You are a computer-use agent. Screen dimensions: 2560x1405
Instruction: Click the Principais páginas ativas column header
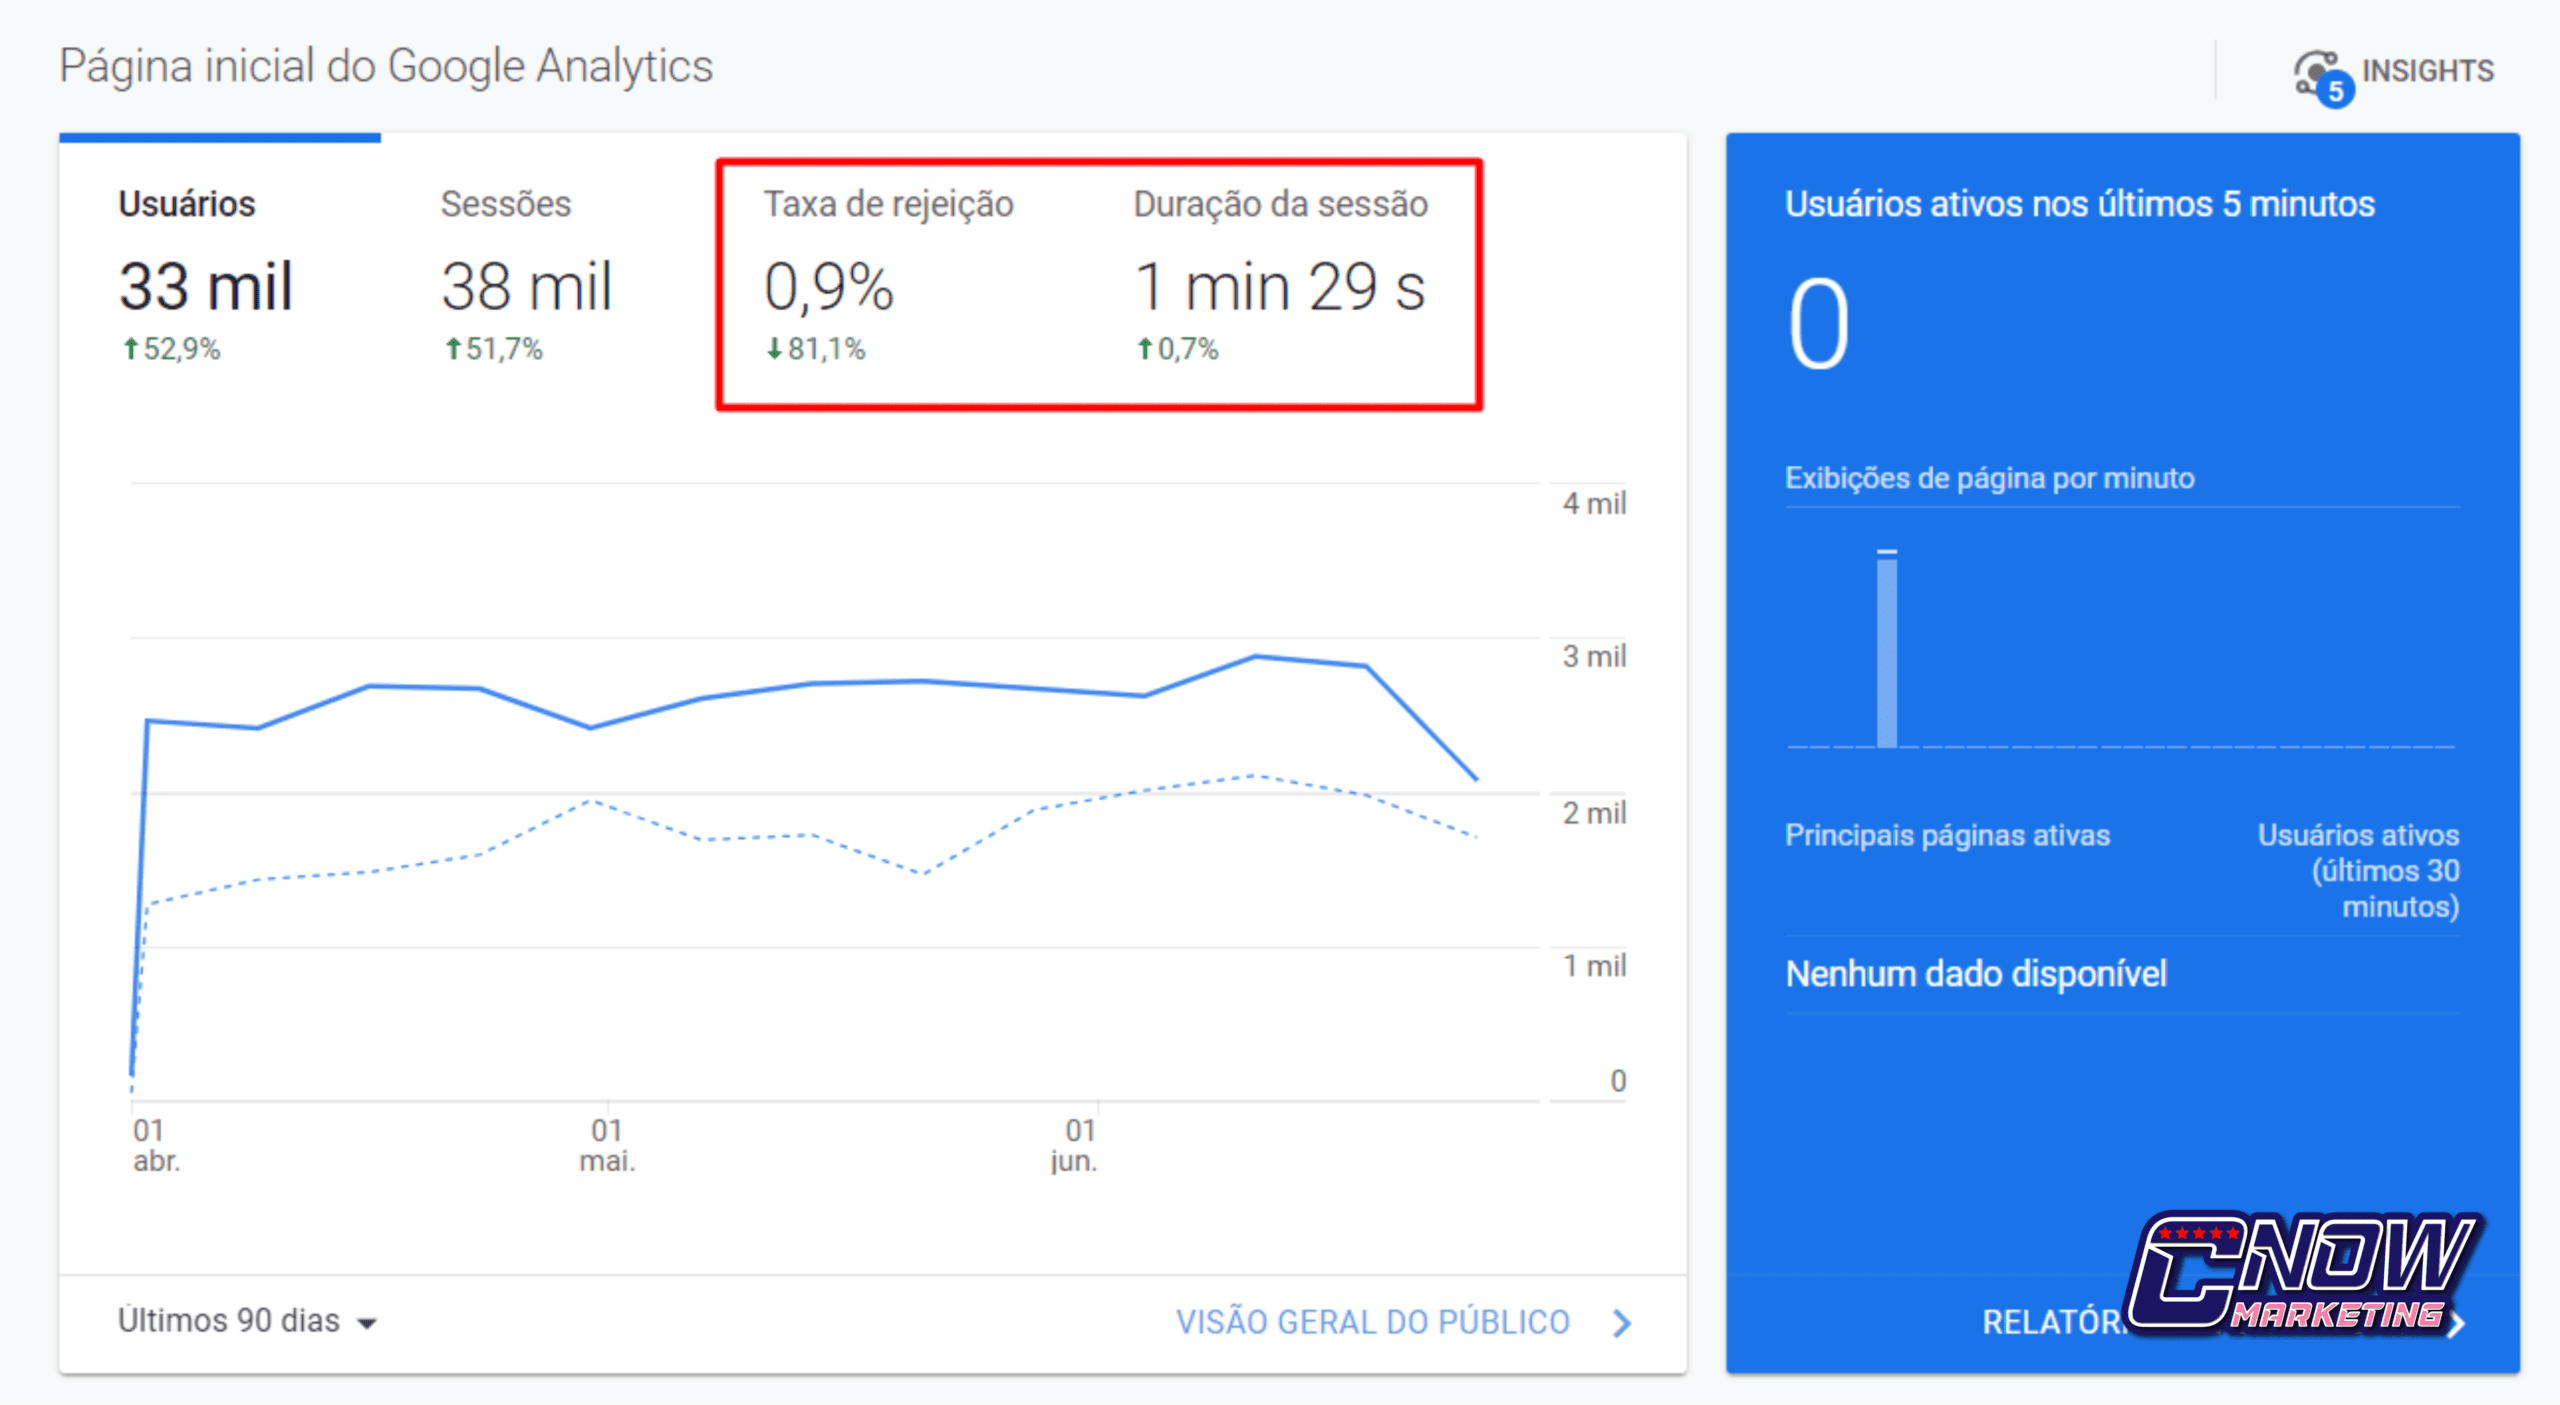coord(1948,835)
